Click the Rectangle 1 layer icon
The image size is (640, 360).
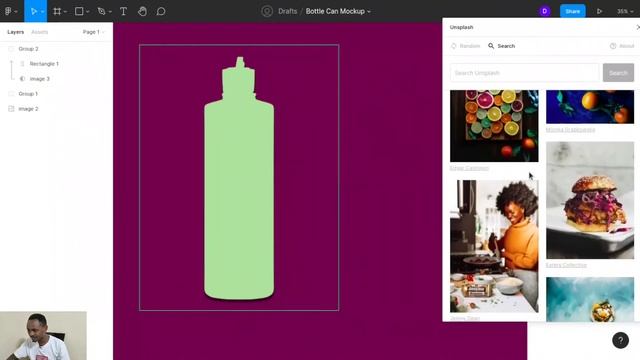tap(22, 64)
